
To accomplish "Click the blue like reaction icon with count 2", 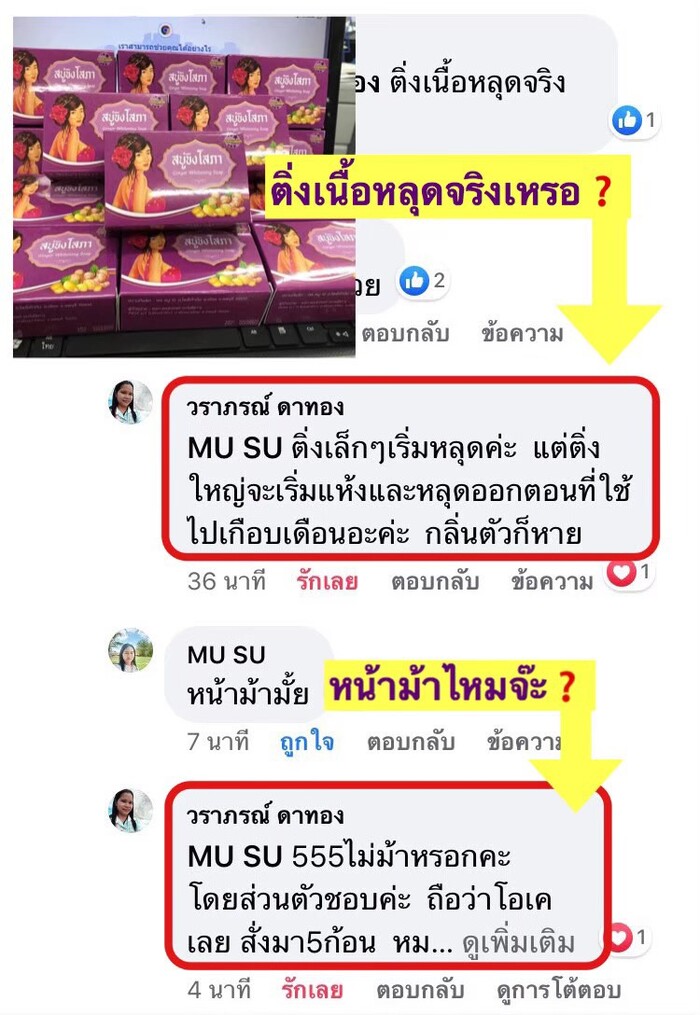I will (x=414, y=280).
